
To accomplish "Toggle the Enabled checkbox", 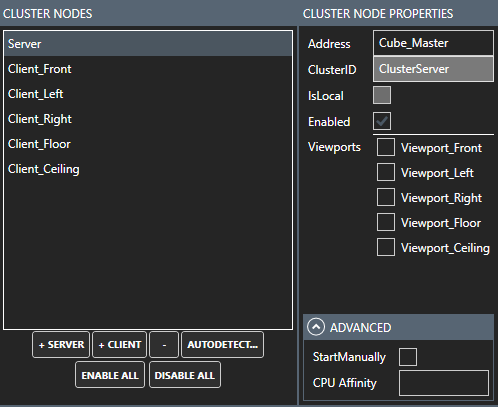I will [382, 121].
